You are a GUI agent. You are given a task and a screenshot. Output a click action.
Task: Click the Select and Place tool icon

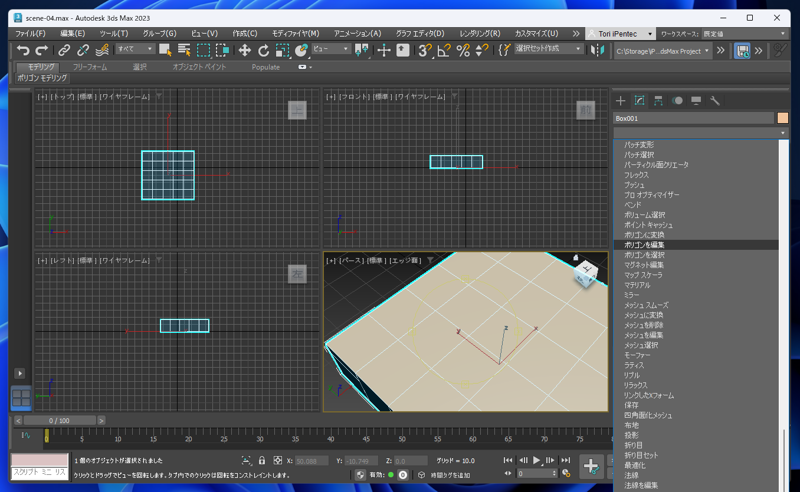coord(301,50)
